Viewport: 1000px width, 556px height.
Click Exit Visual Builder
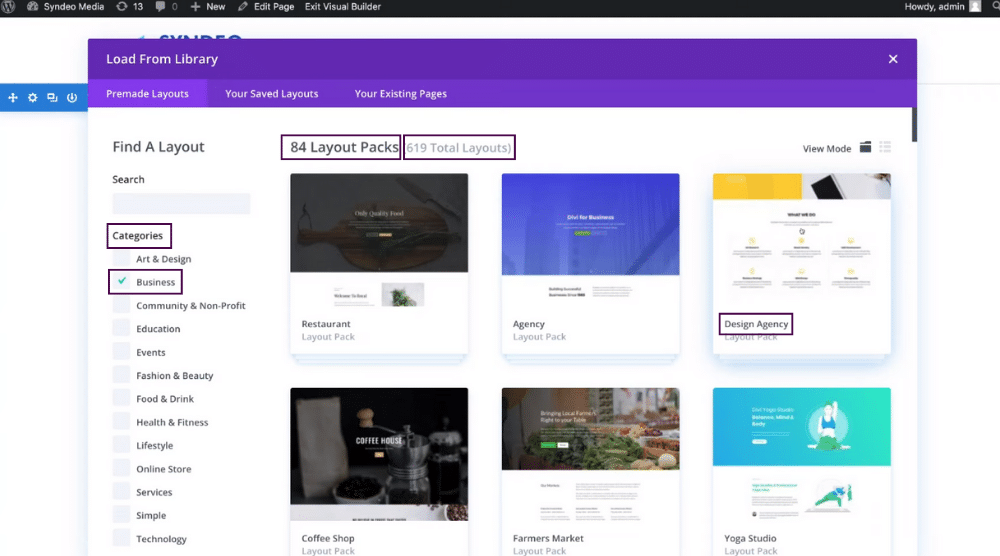(342, 6)
